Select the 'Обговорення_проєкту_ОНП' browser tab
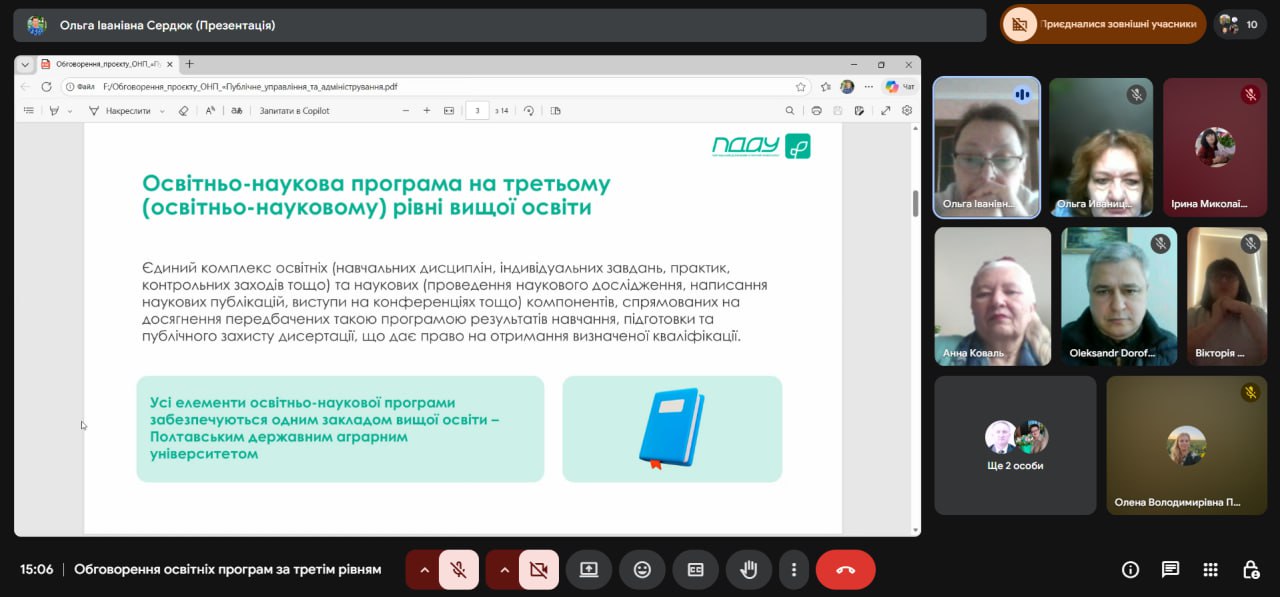This screenshot has height=597, width=1280. click(98, 64)
